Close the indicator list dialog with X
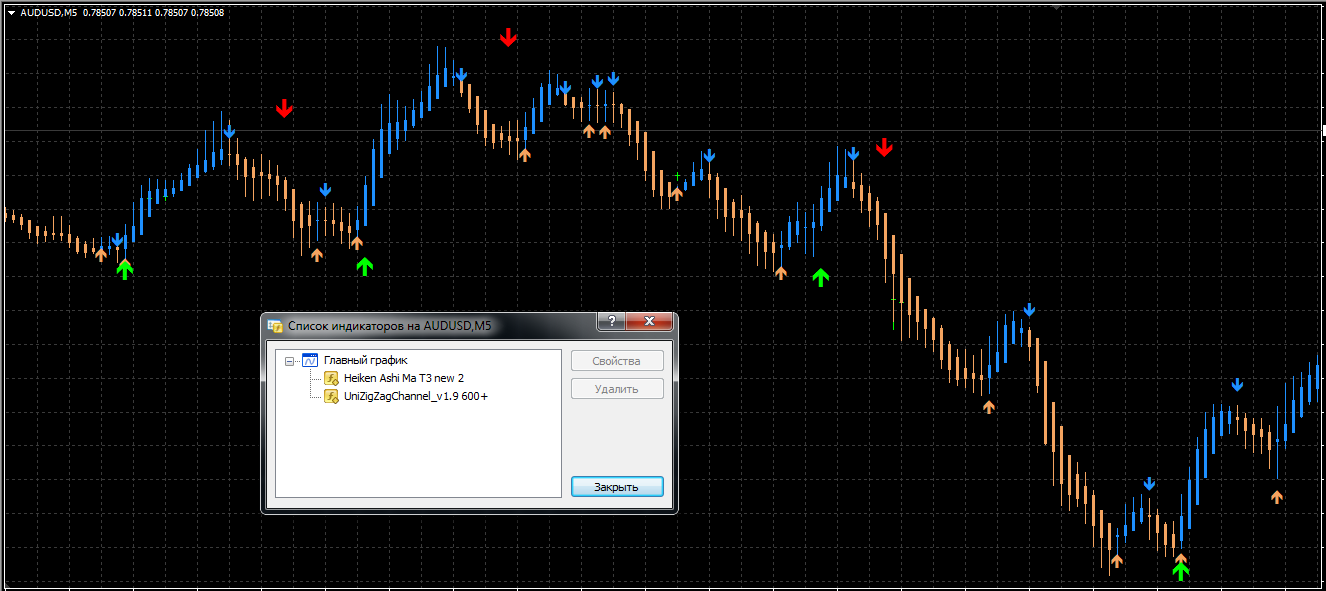Viewport: 1326px width, 591px height. (650, 321)
